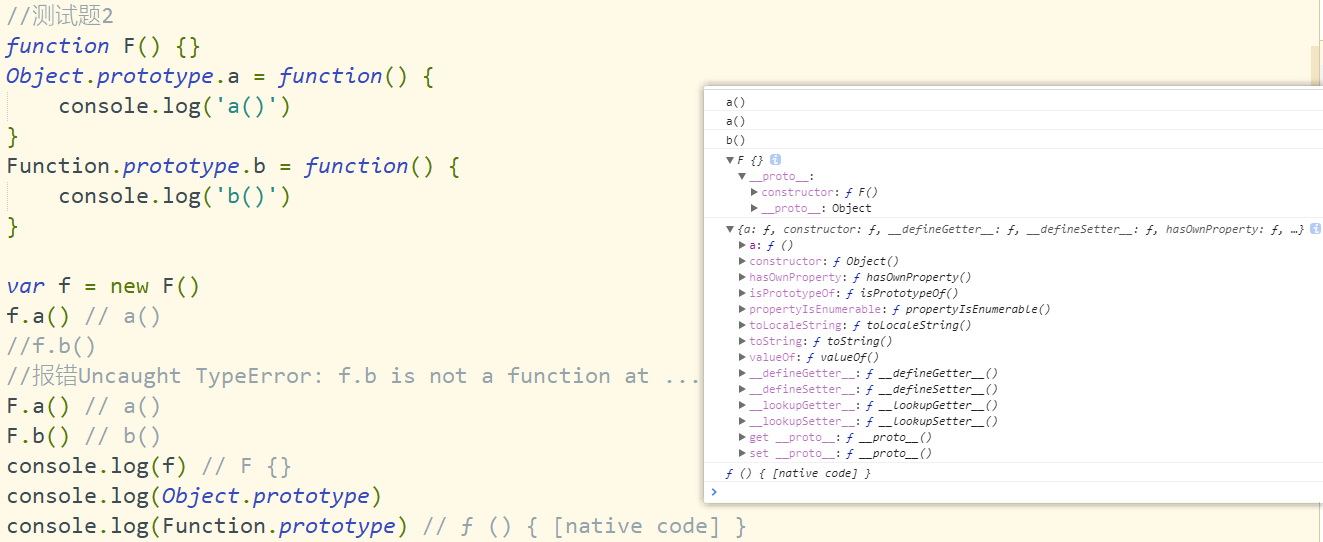Screen dimensions: 1323x542
Task: Click the console.log(Function.prototype) line
Action: tap(376, 526)
